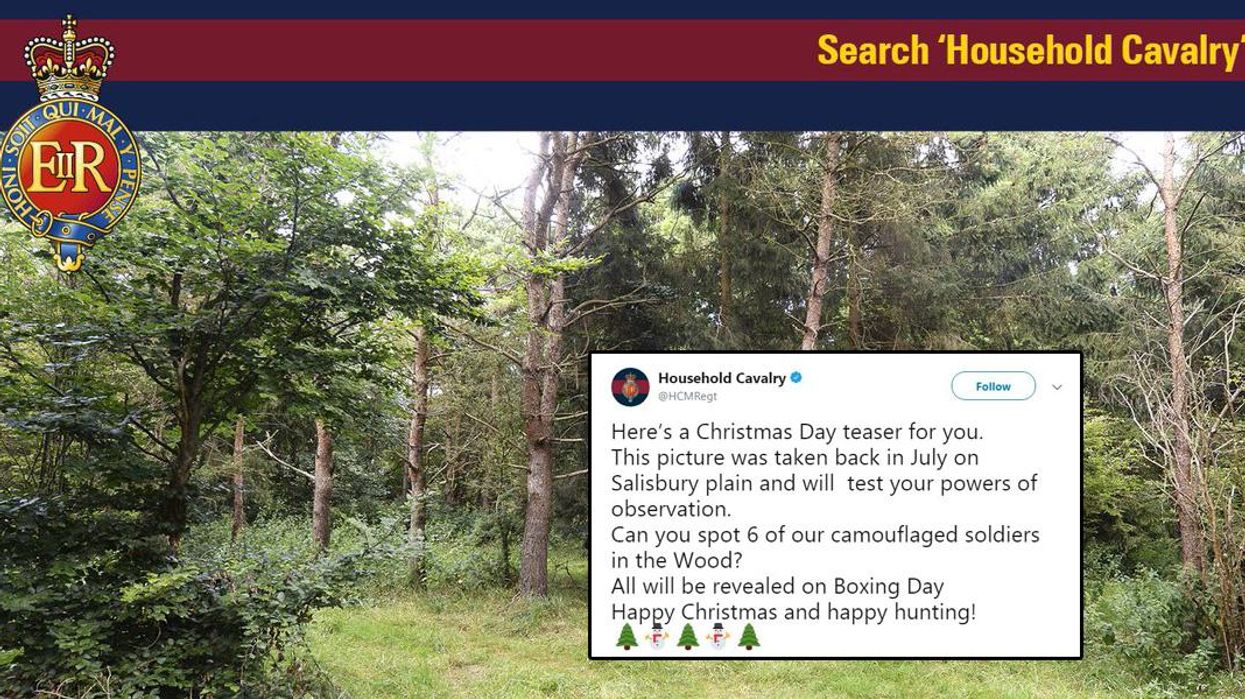
Task: Click the middle Christmas tree emoji
Action: tap(688, 637)
